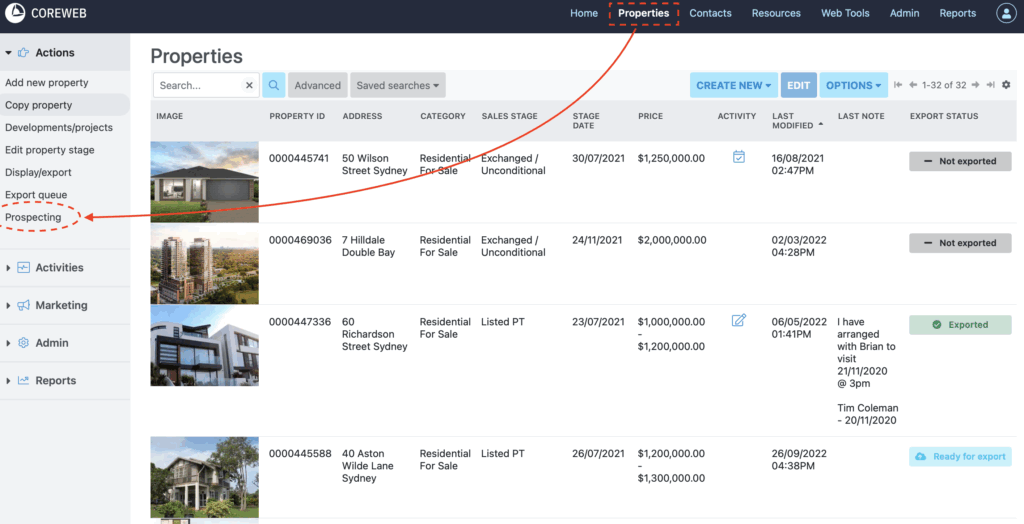Viewport: 1024px width, 524px height.
Task: Open the Options dropdown
Action: 853,86
